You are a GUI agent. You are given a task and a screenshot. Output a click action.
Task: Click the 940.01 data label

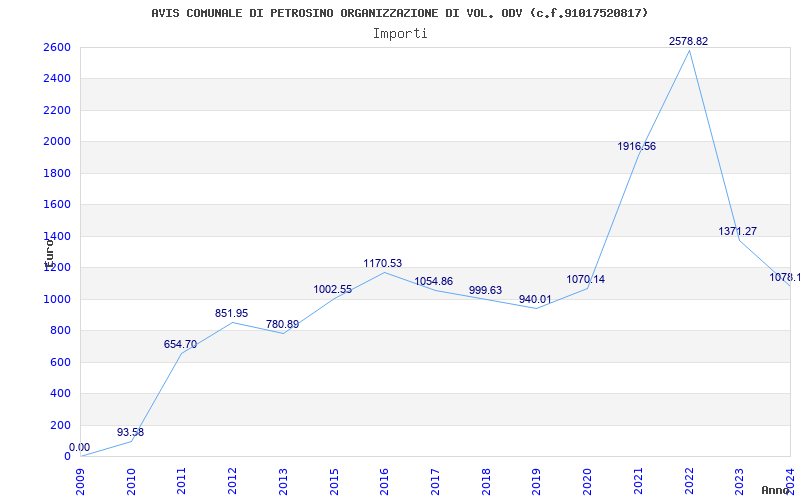[535, 300]
